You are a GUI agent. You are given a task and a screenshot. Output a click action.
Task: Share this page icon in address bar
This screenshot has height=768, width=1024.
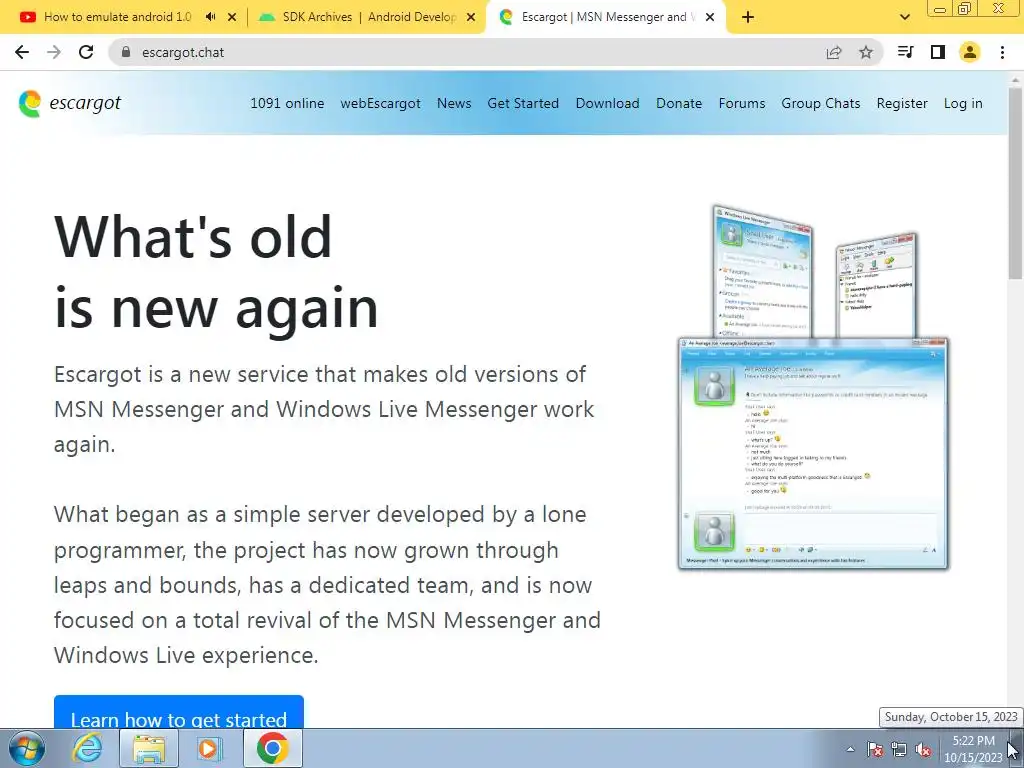pos(834,52)
